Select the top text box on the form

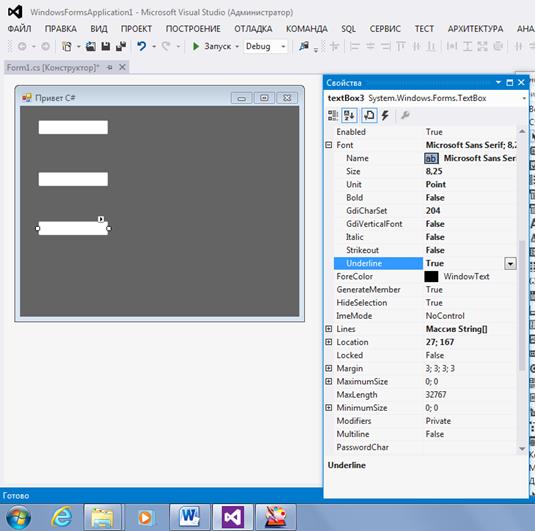click(x=73, y=127)
